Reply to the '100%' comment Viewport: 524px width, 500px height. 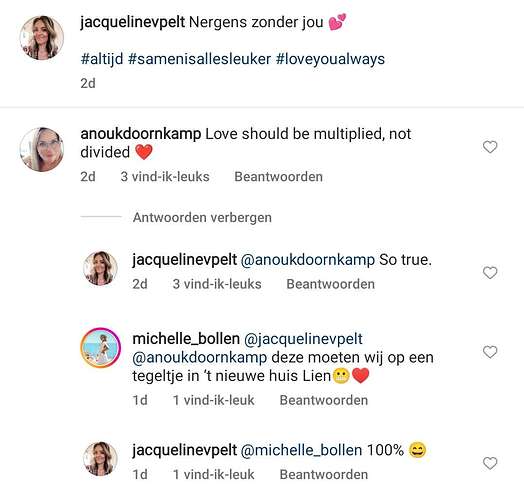coord(323,475)
